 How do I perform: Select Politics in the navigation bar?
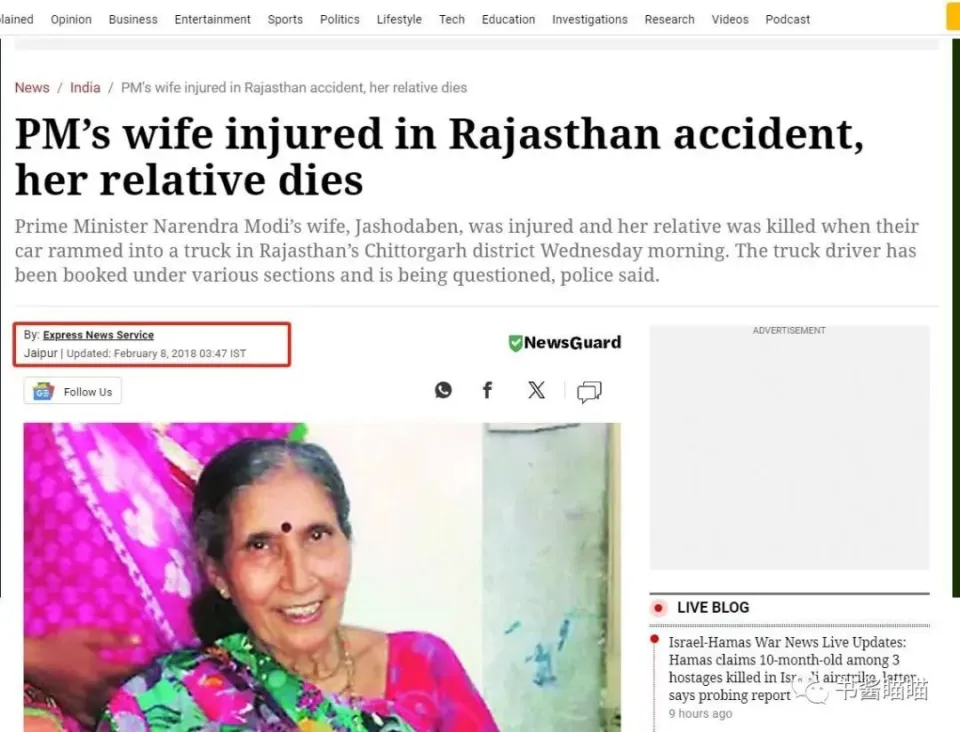coord(340,20)
